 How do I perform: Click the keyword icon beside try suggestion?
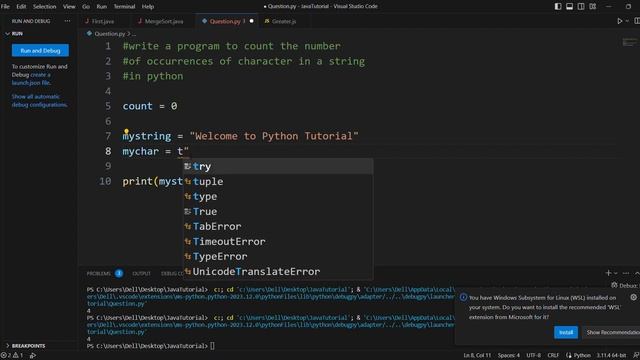tap(188, 167)
